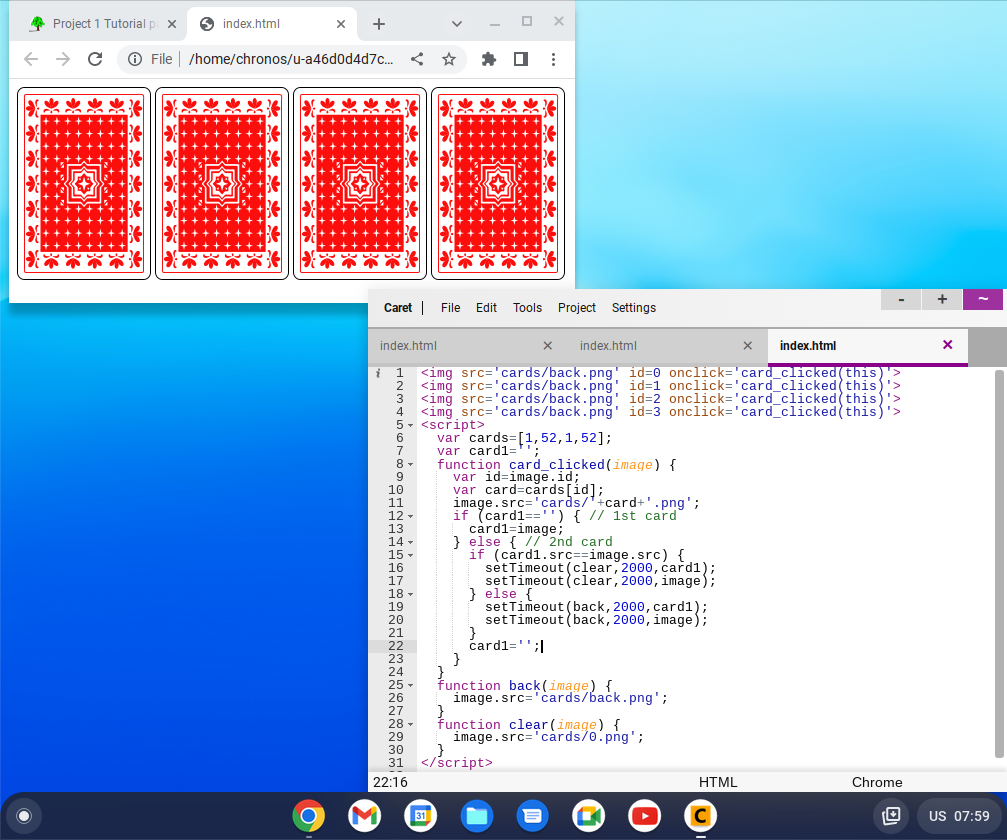Image resolution: width=1007 pixels, height=840 pixels.
Task: Open a new browser tab
Action: point(379,24)
